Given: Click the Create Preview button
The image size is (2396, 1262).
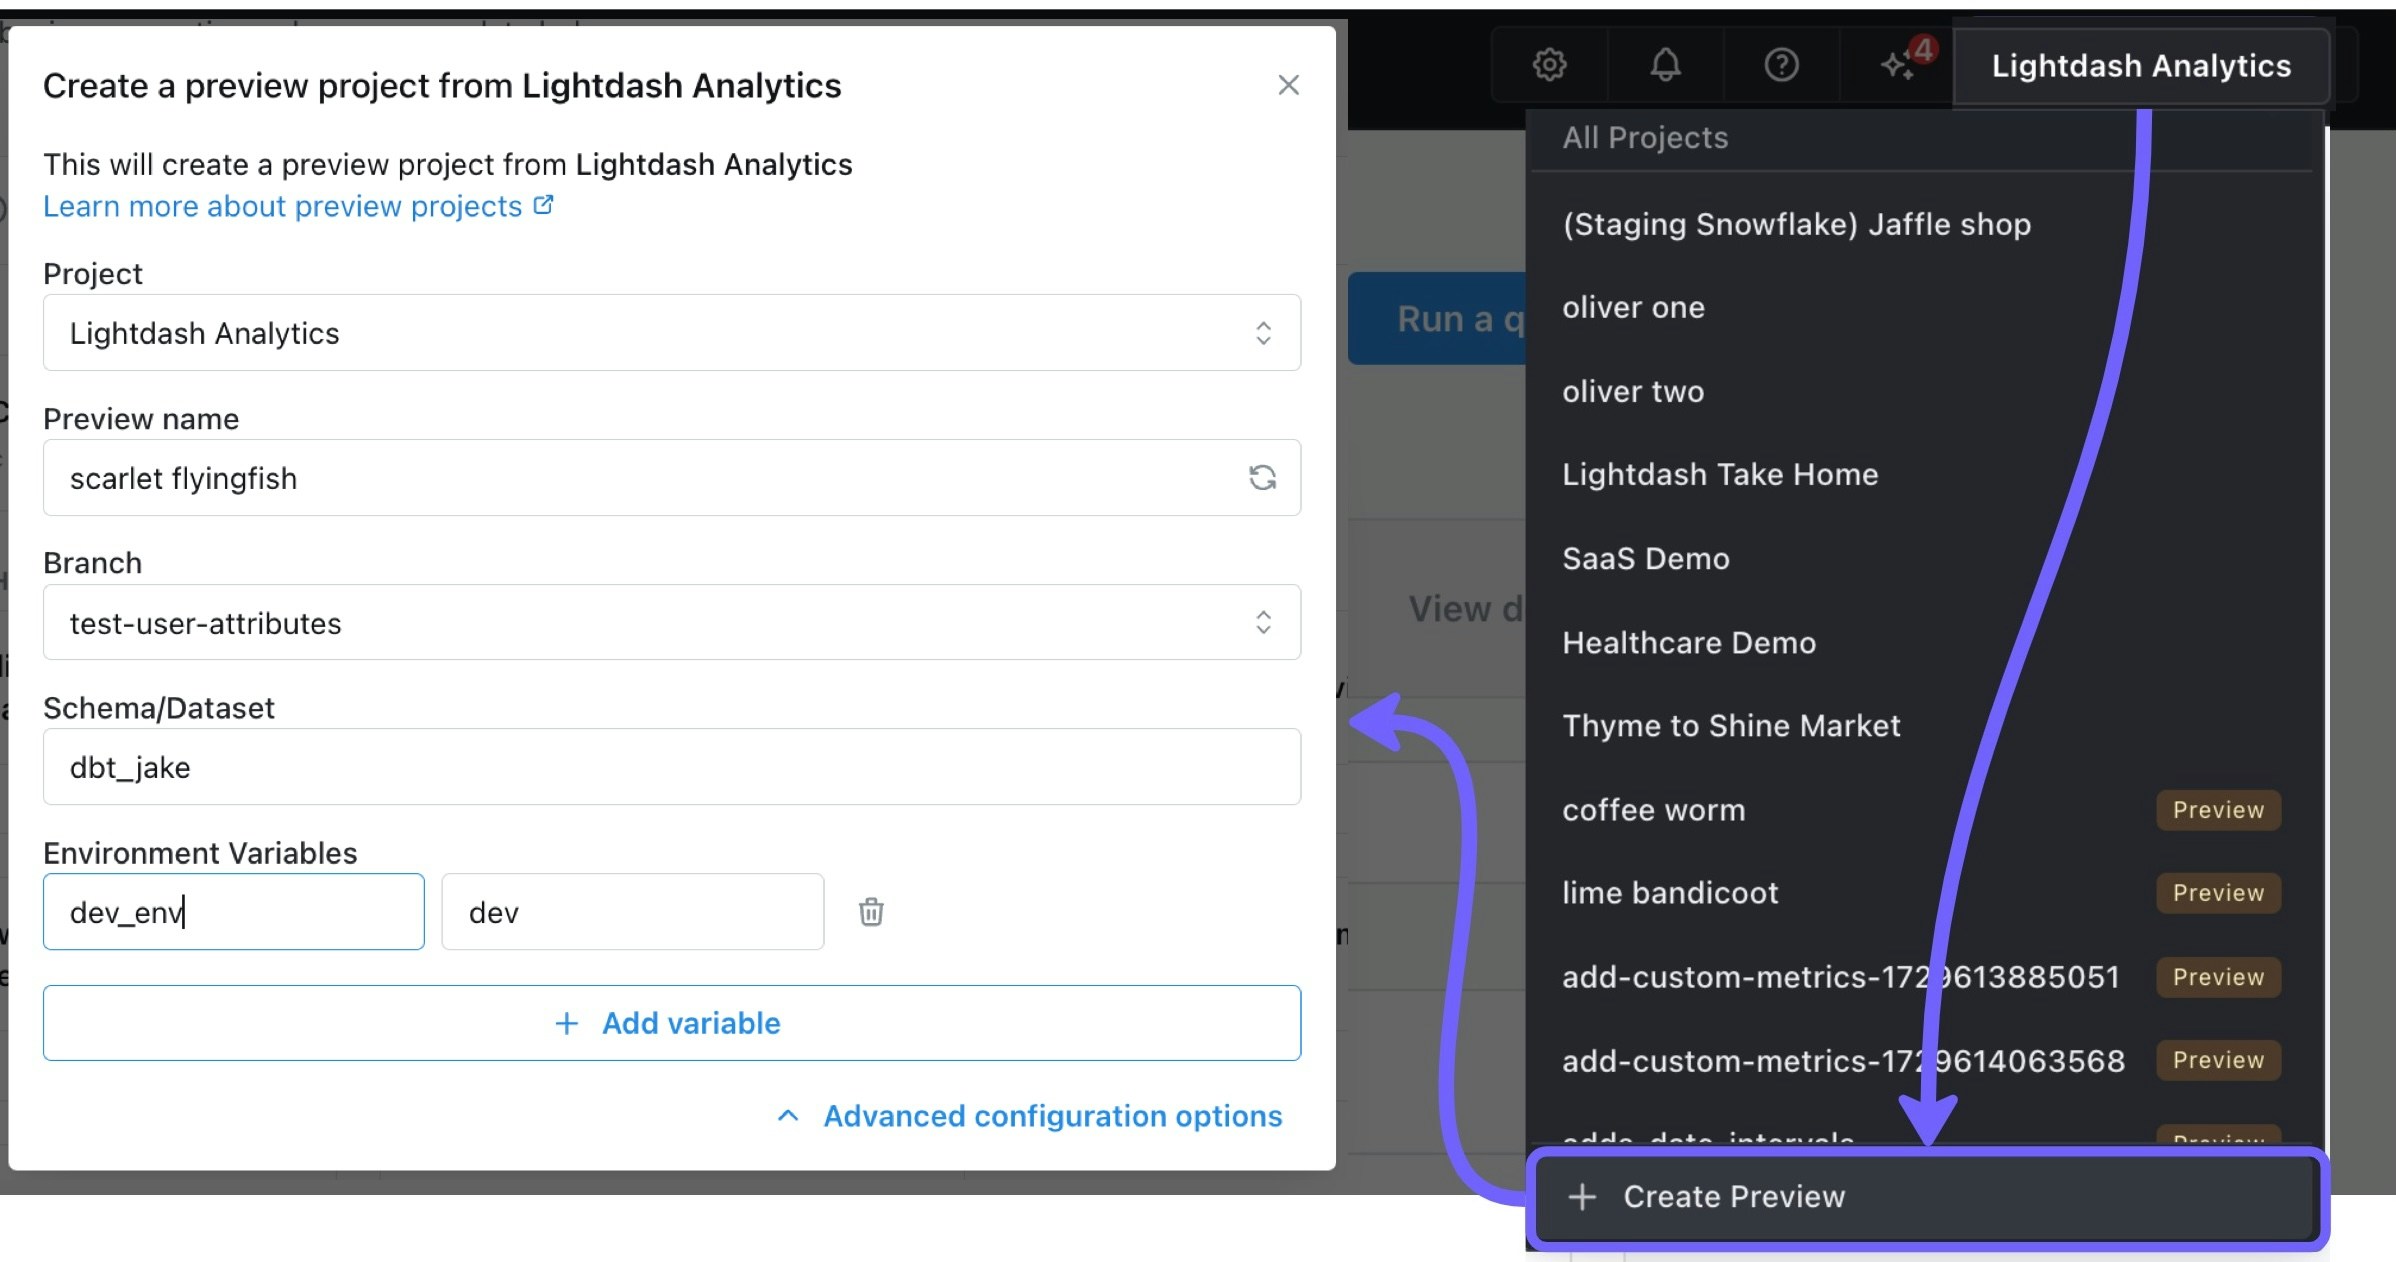Looking at the screenshot, I should point(1927,1197).
